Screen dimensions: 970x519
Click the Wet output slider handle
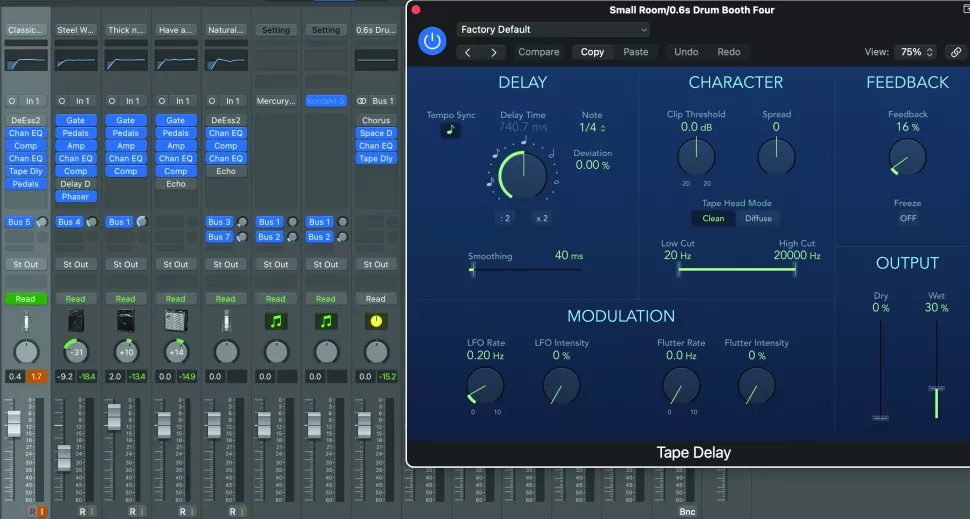click(936, 389)
